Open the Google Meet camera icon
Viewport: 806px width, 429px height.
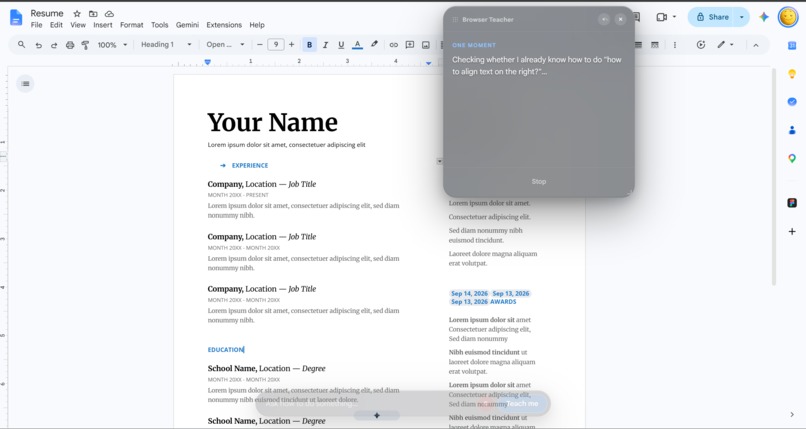[662, 17]
